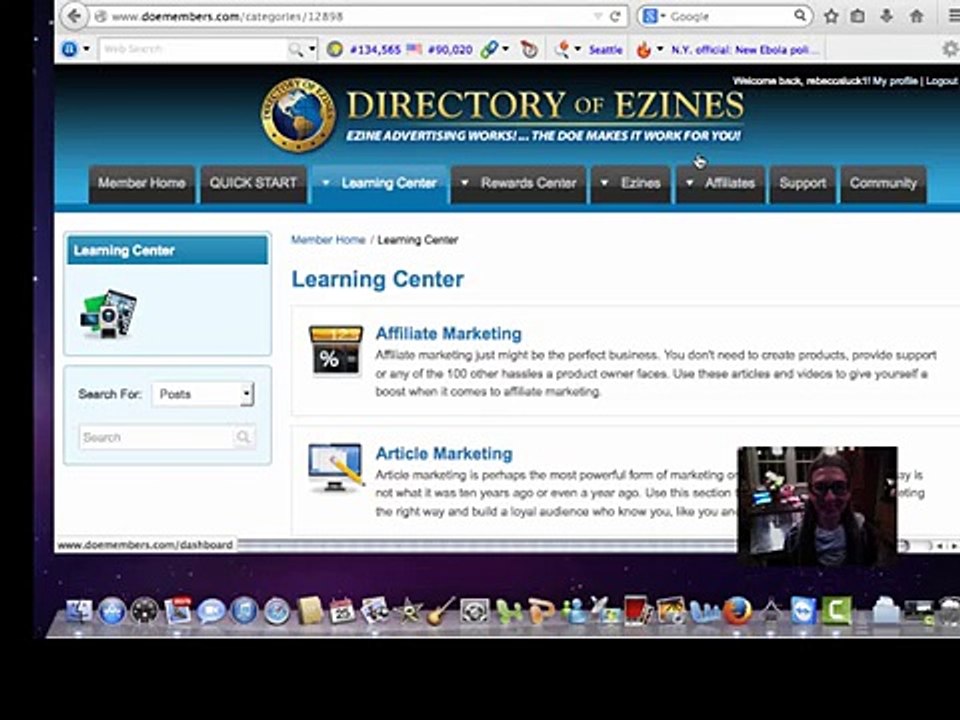Image resolution: width=960 pixels, height=720 pixels.
Task: Open Finder from the dock
Action: coord(78,611)
